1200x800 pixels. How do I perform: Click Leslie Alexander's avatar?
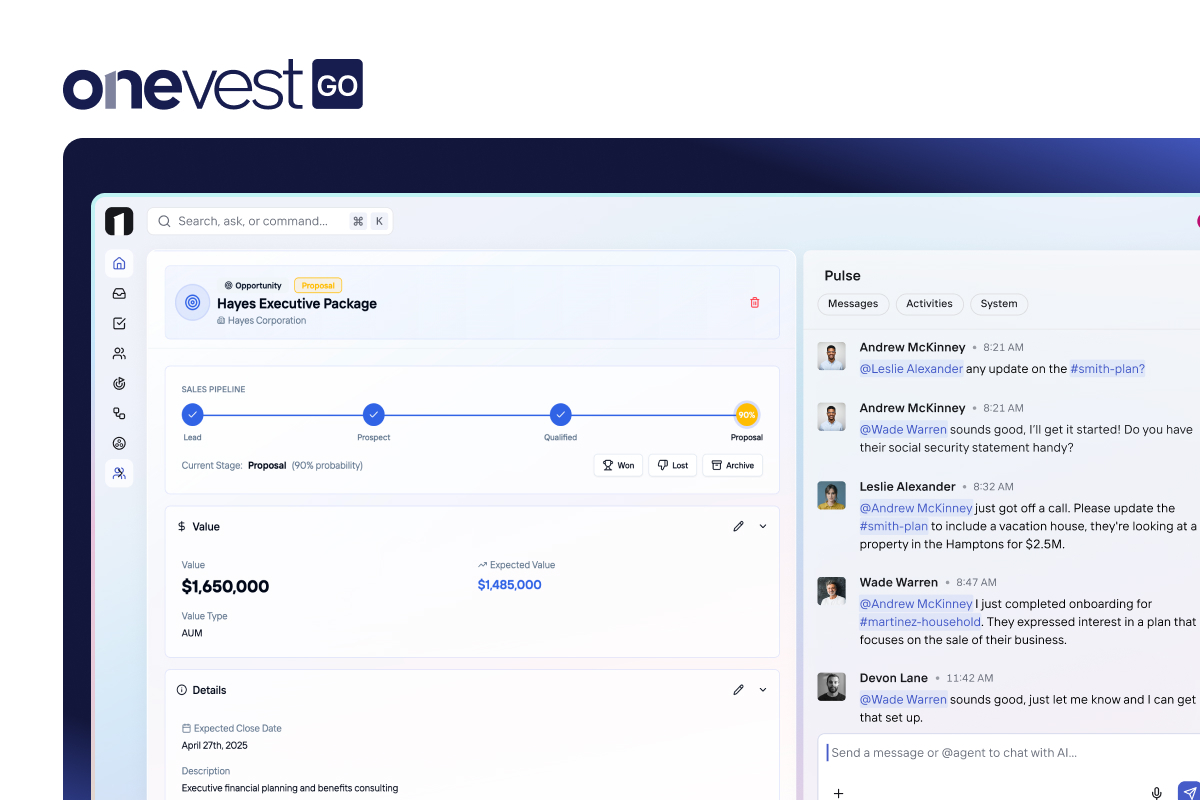tap(831, 495)
